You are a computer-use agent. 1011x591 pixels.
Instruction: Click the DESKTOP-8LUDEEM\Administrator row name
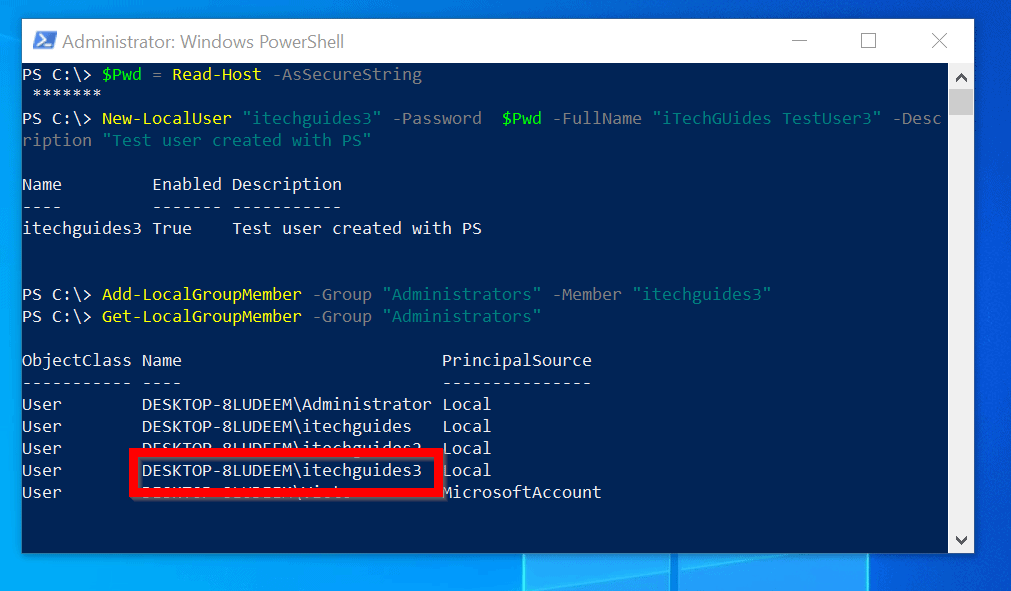click(286, 404)
